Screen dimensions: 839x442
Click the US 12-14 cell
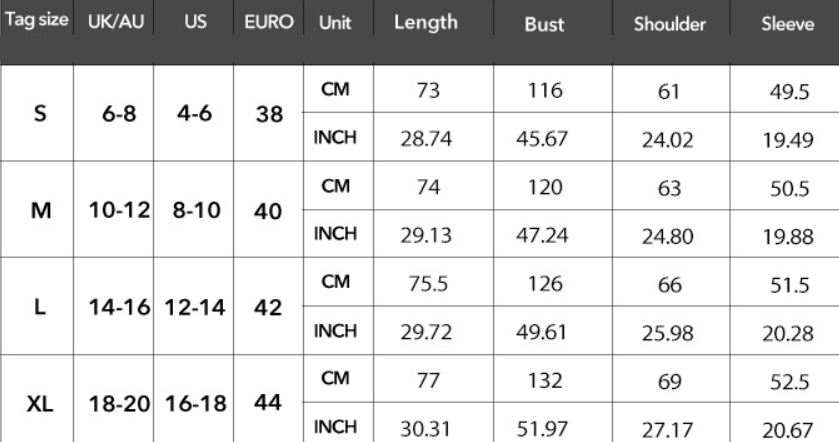[x=195, y=308]
